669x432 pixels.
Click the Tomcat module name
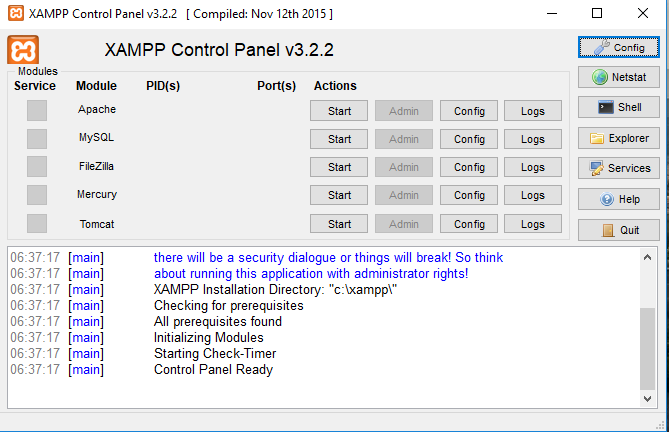pos(97,224)
